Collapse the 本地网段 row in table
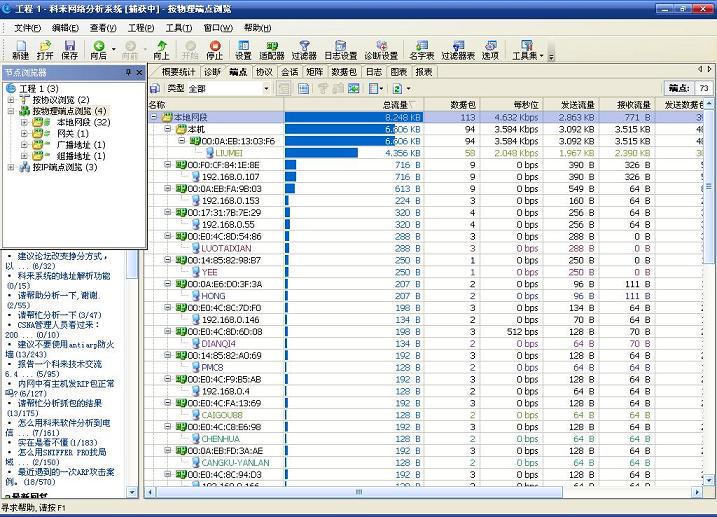The height and width of the screenshot is (517, 717). 155,117
